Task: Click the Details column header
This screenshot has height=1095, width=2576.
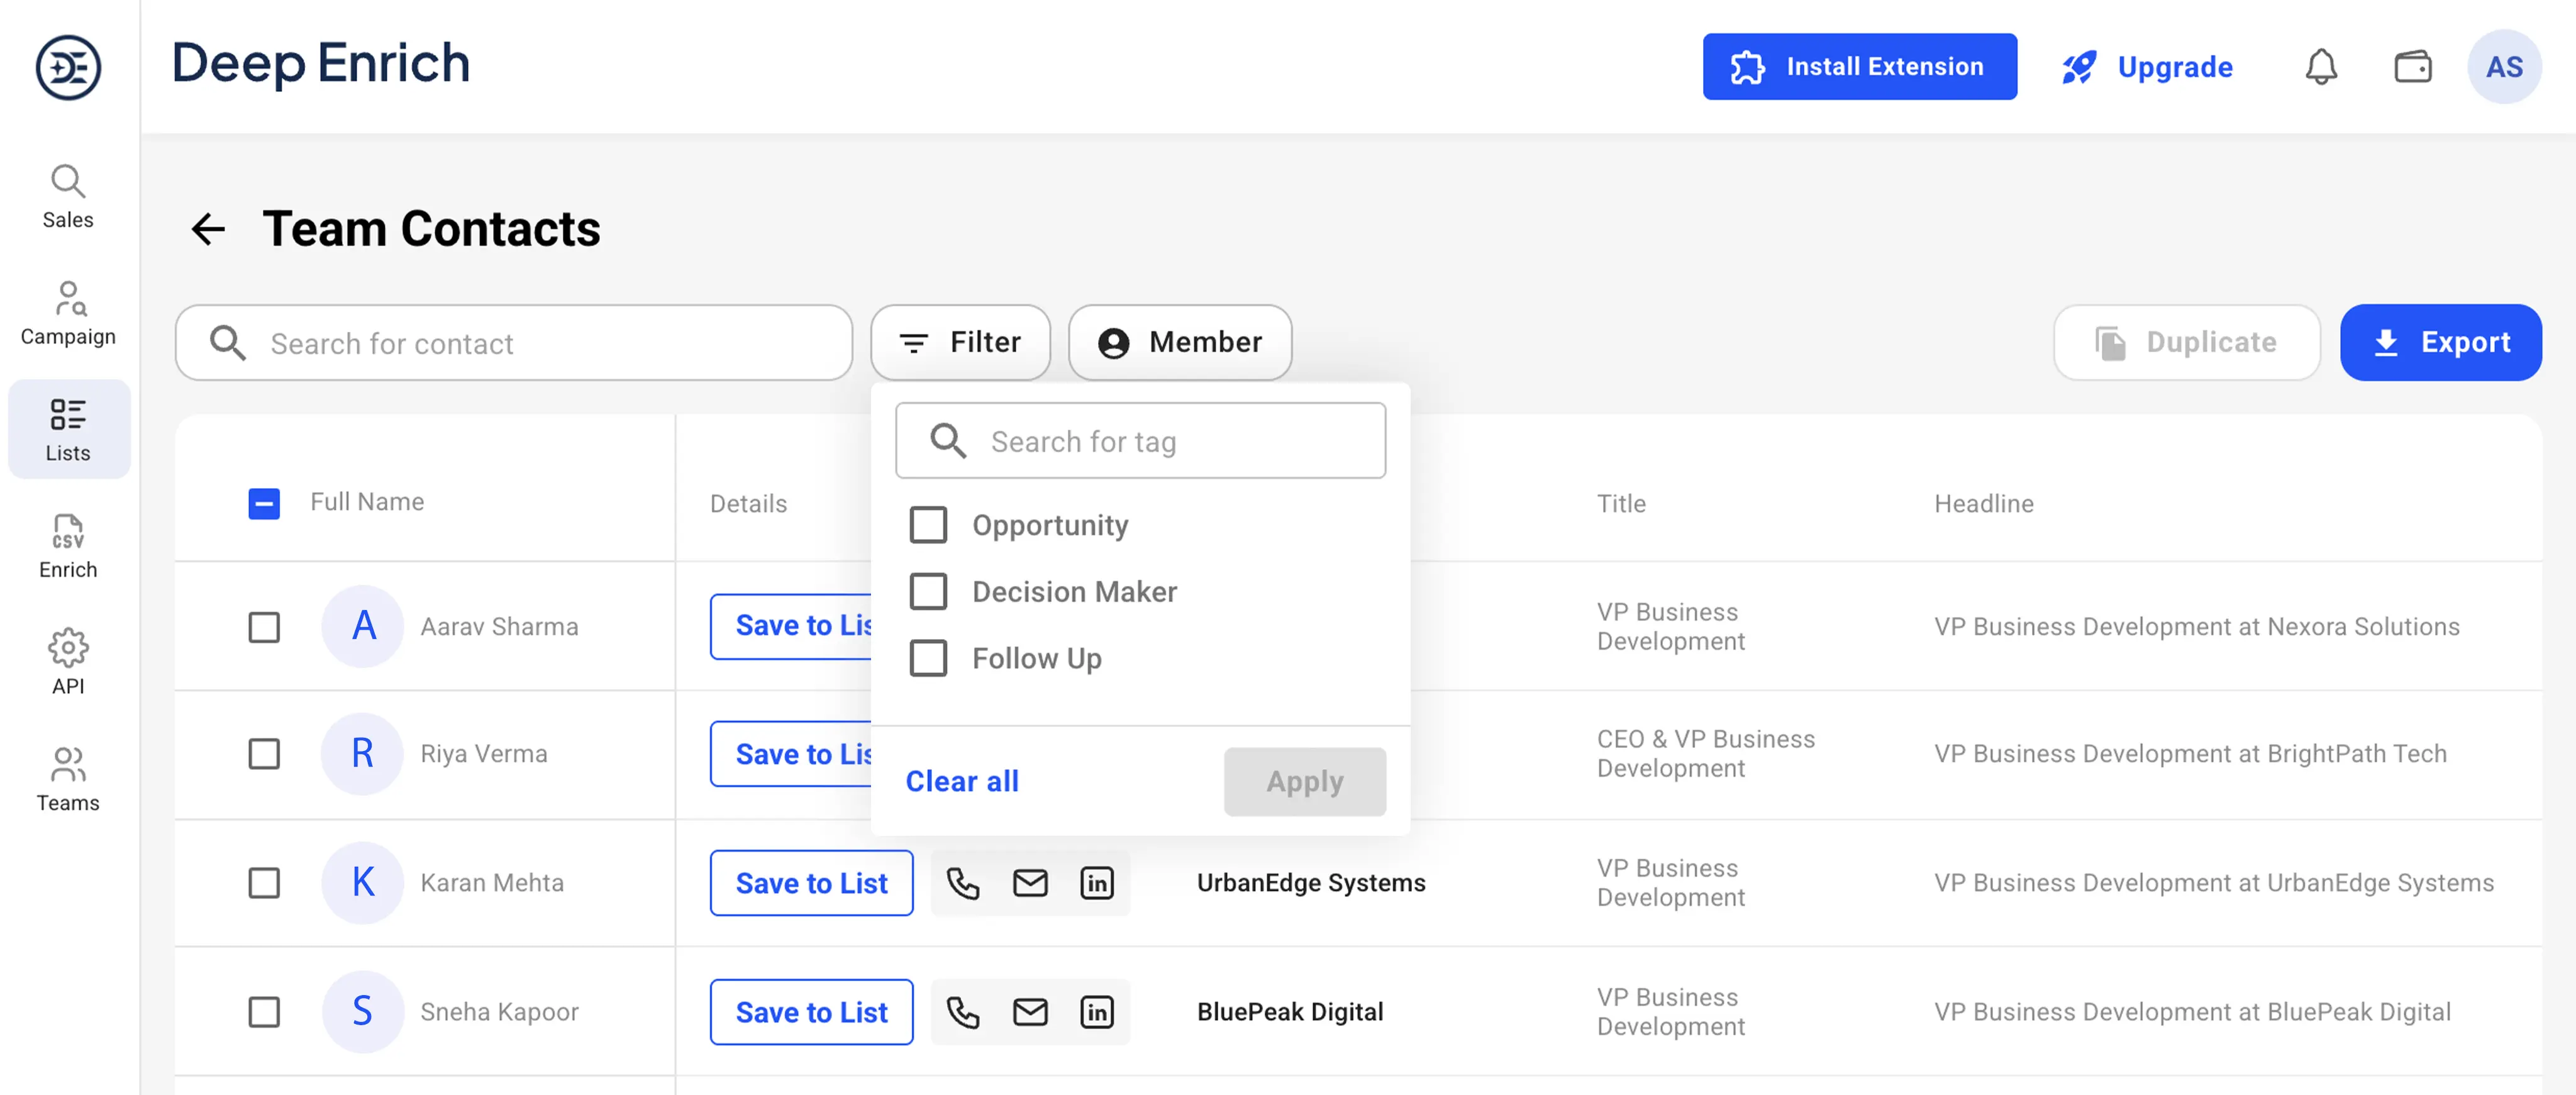Action: [748, 504]
